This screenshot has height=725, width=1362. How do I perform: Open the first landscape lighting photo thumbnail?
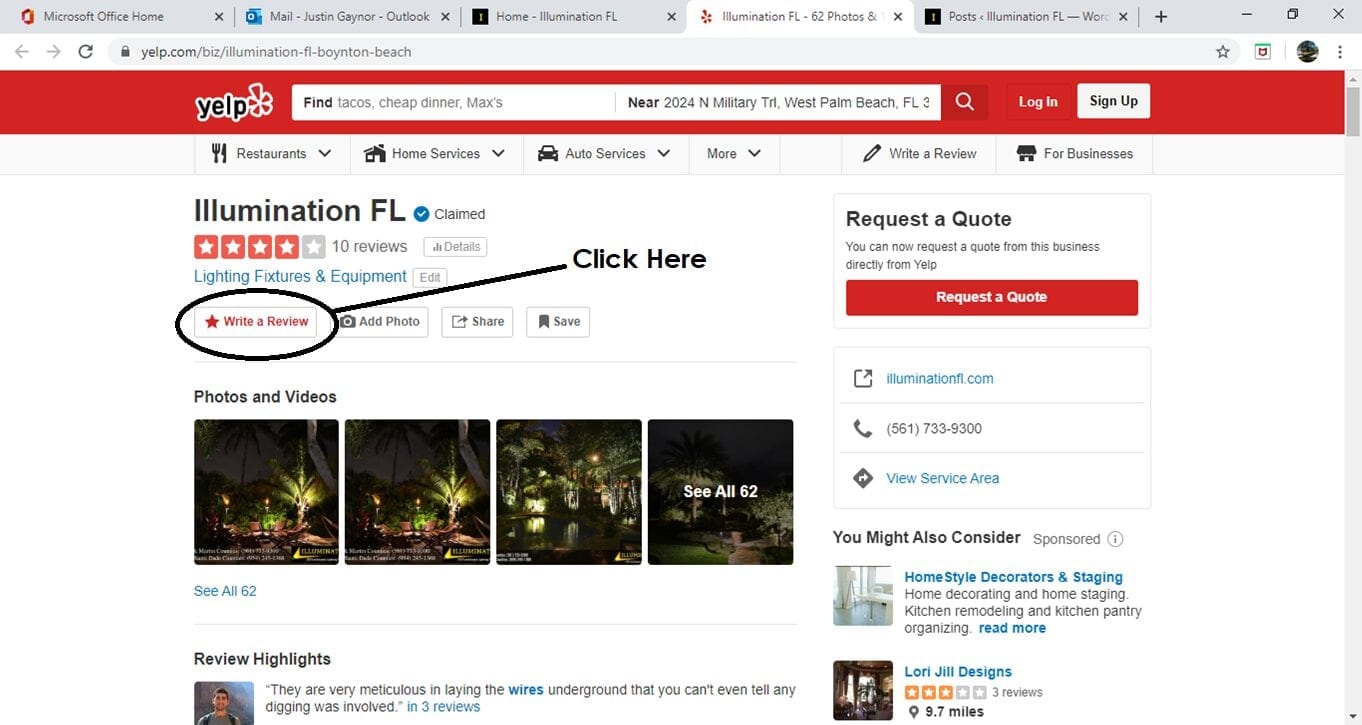[266, 492]
